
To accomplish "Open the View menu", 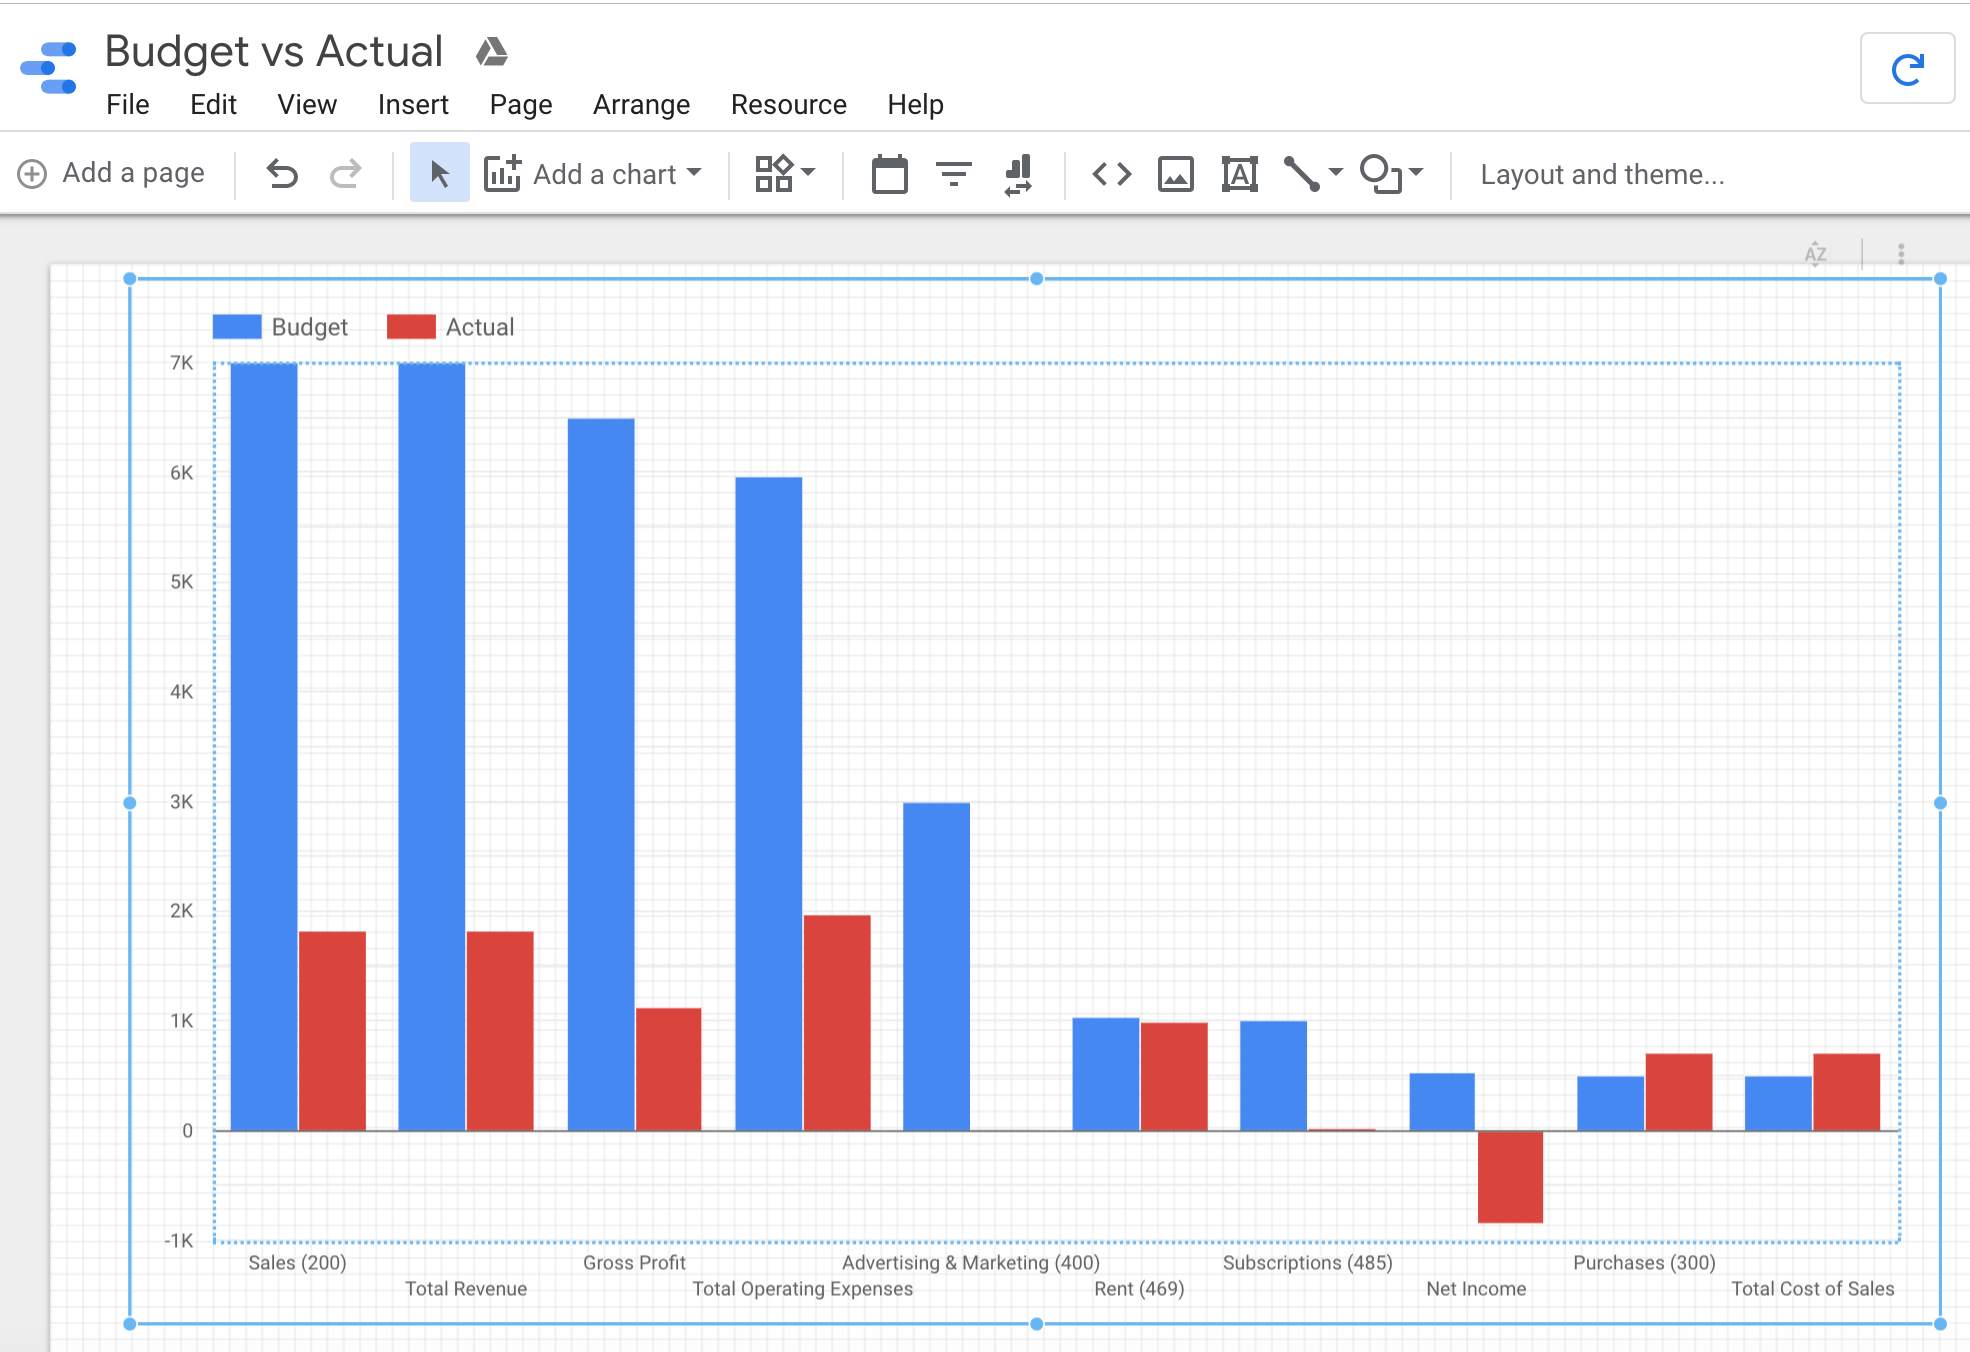I will point(307,105).
